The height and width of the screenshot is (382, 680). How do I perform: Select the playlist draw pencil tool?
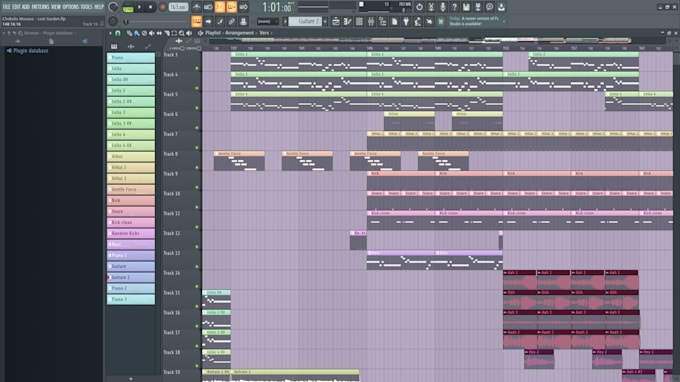129,33
